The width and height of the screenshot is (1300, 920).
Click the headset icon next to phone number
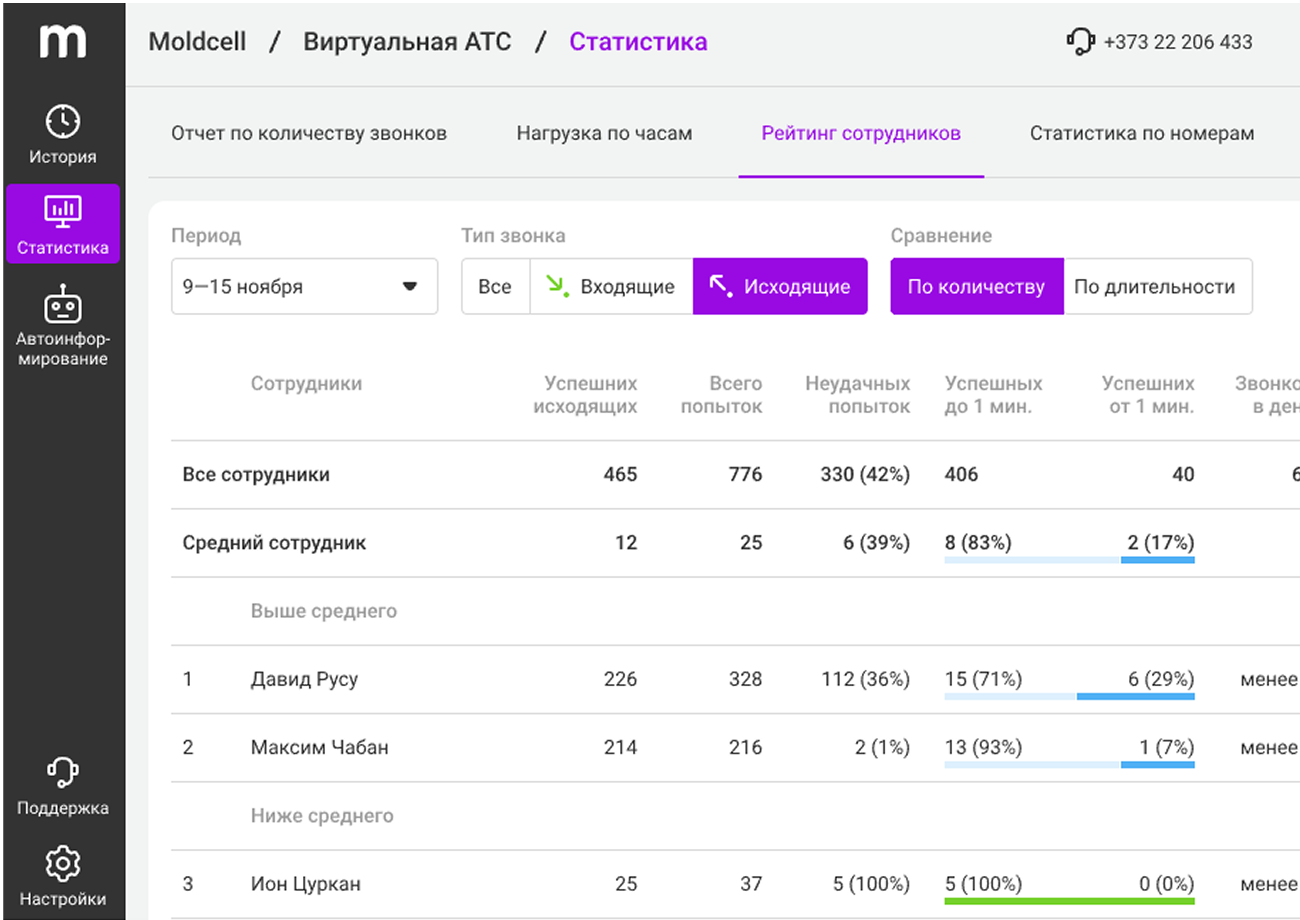click(1081, 42)
